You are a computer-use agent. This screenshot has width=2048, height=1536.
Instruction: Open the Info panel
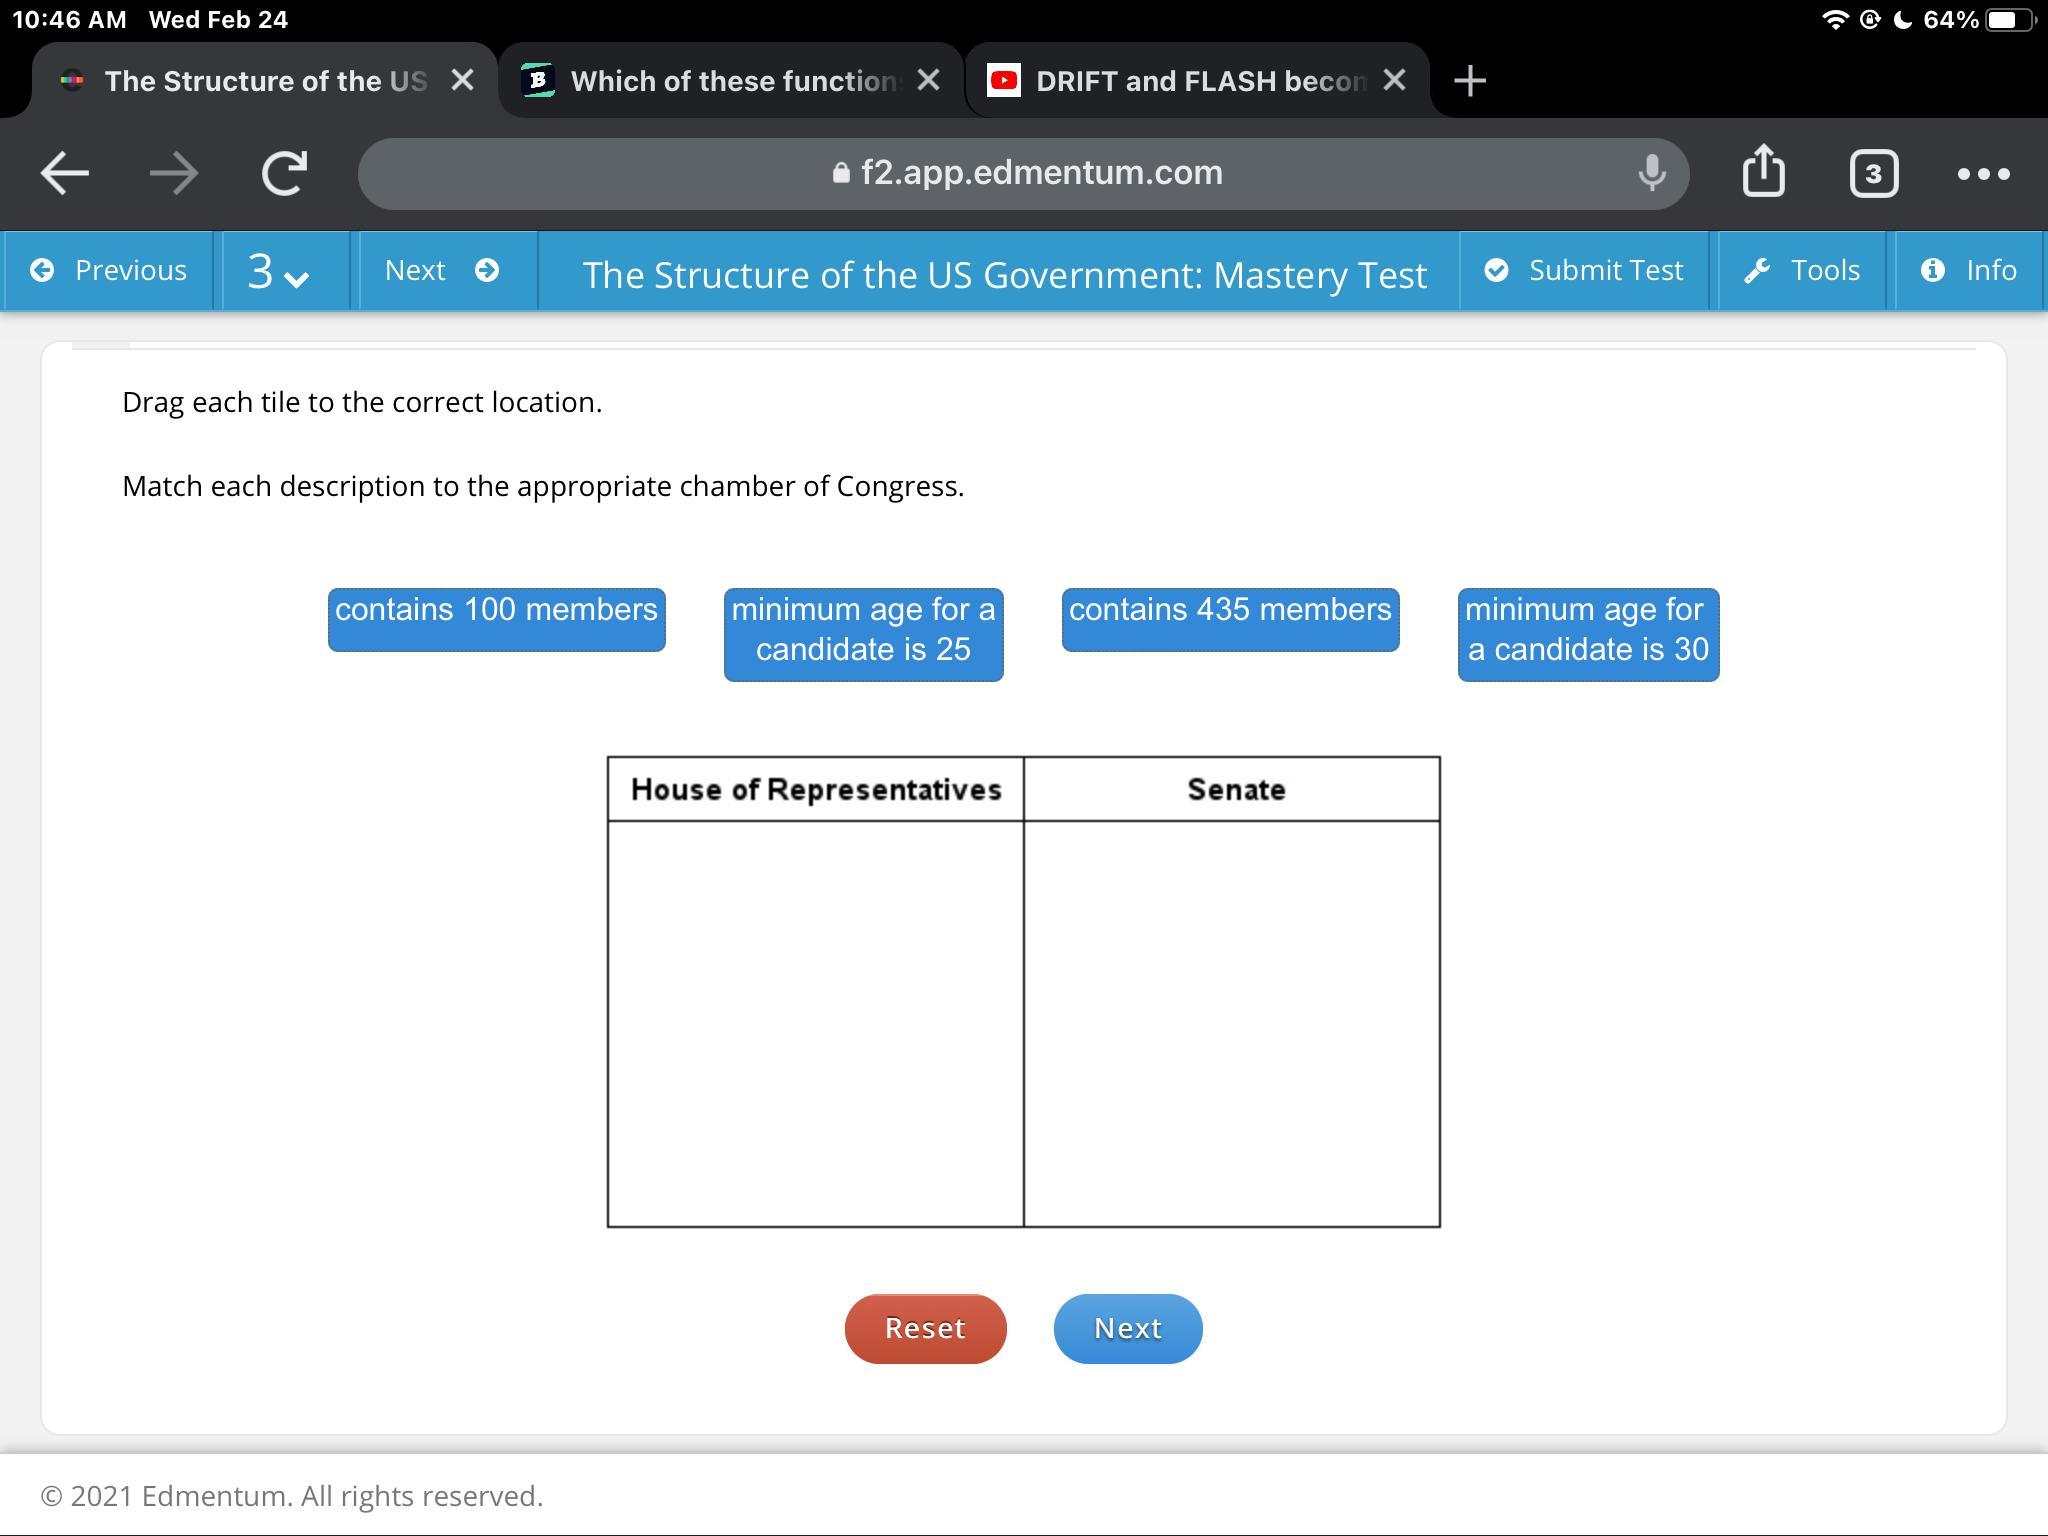pos(1968,271)
